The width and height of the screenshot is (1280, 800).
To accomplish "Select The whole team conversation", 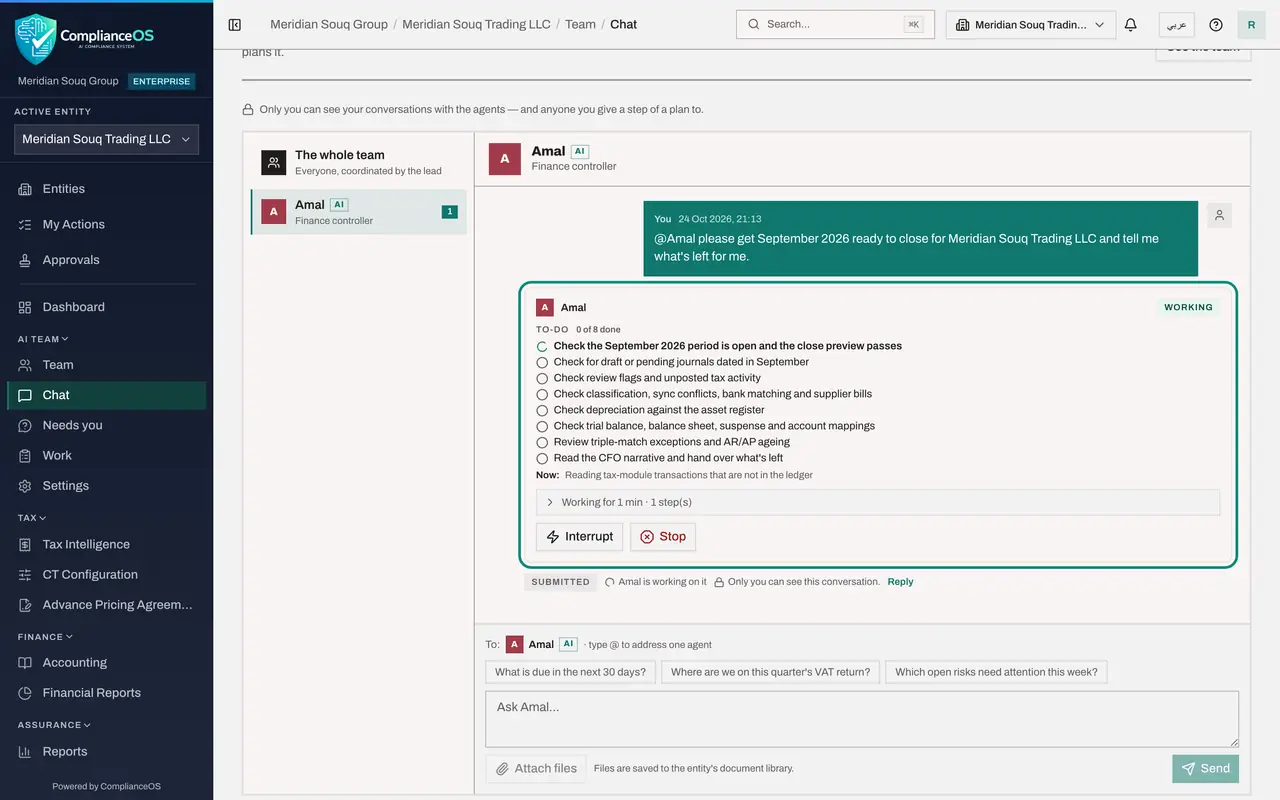I will (x=359, y=162).
